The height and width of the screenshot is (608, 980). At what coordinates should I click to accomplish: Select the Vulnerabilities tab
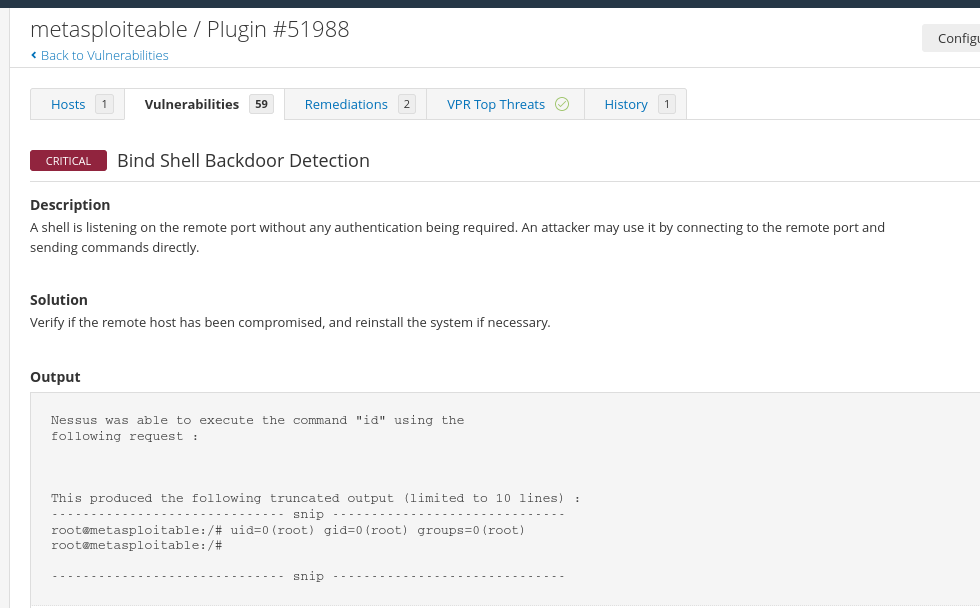point(192,104)
